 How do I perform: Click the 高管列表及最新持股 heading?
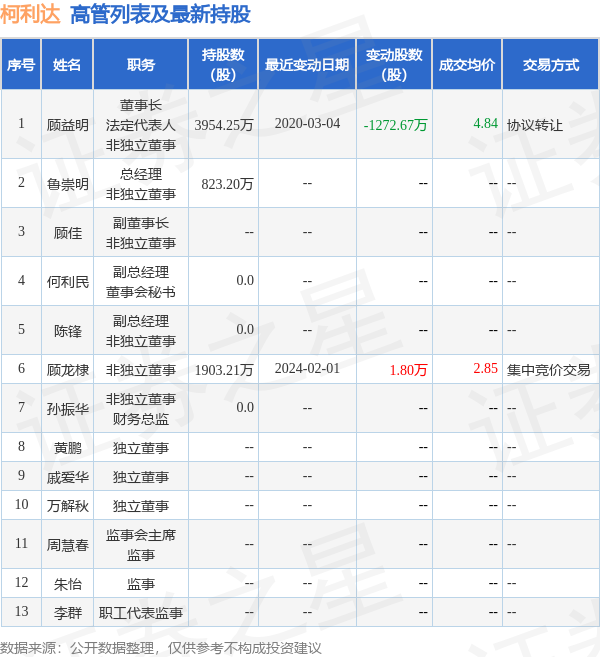coord(160,14)
